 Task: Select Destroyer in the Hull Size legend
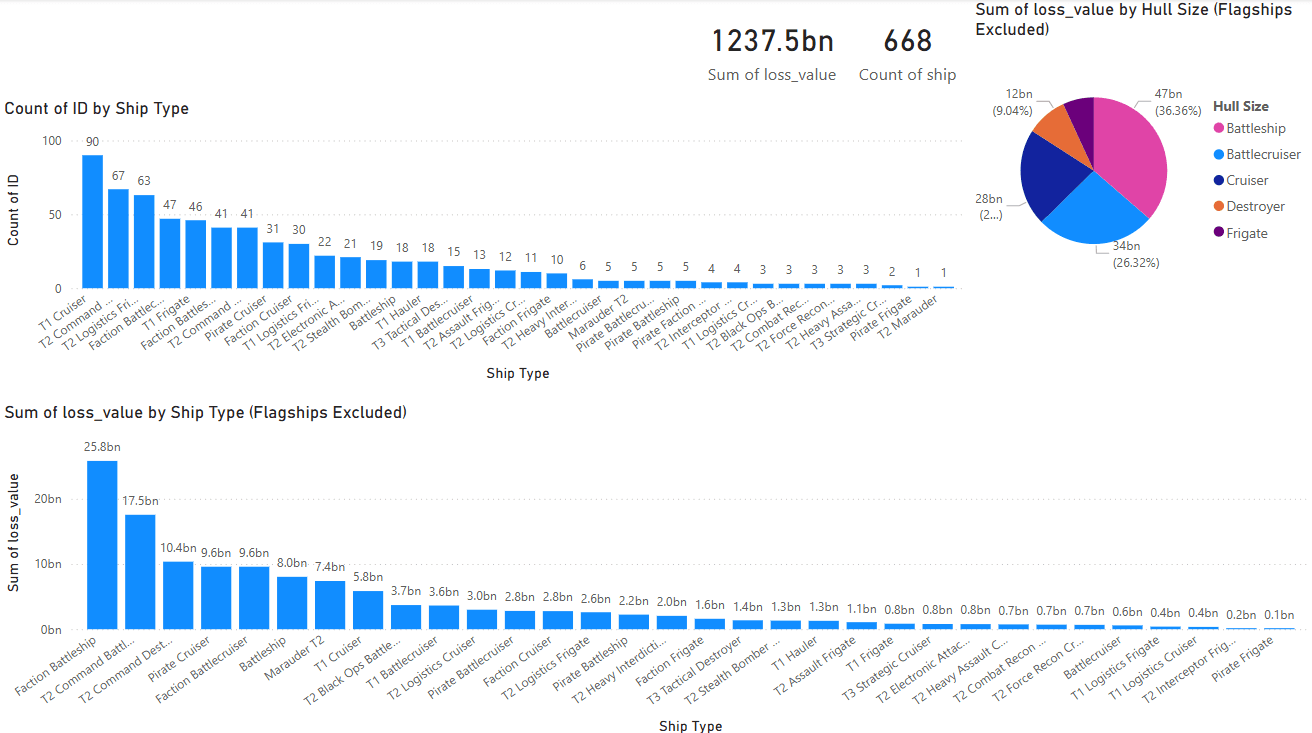(1255, 207)
